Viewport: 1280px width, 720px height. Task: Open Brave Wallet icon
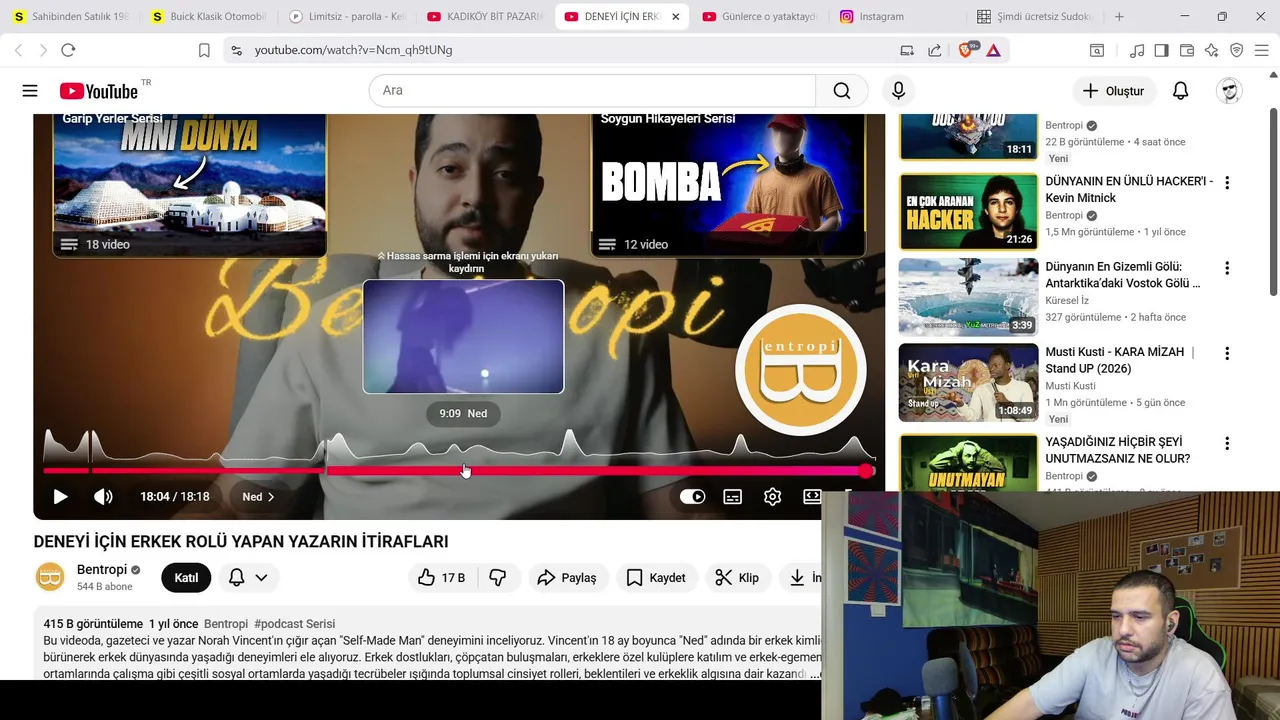click(x=1187, y=50)
